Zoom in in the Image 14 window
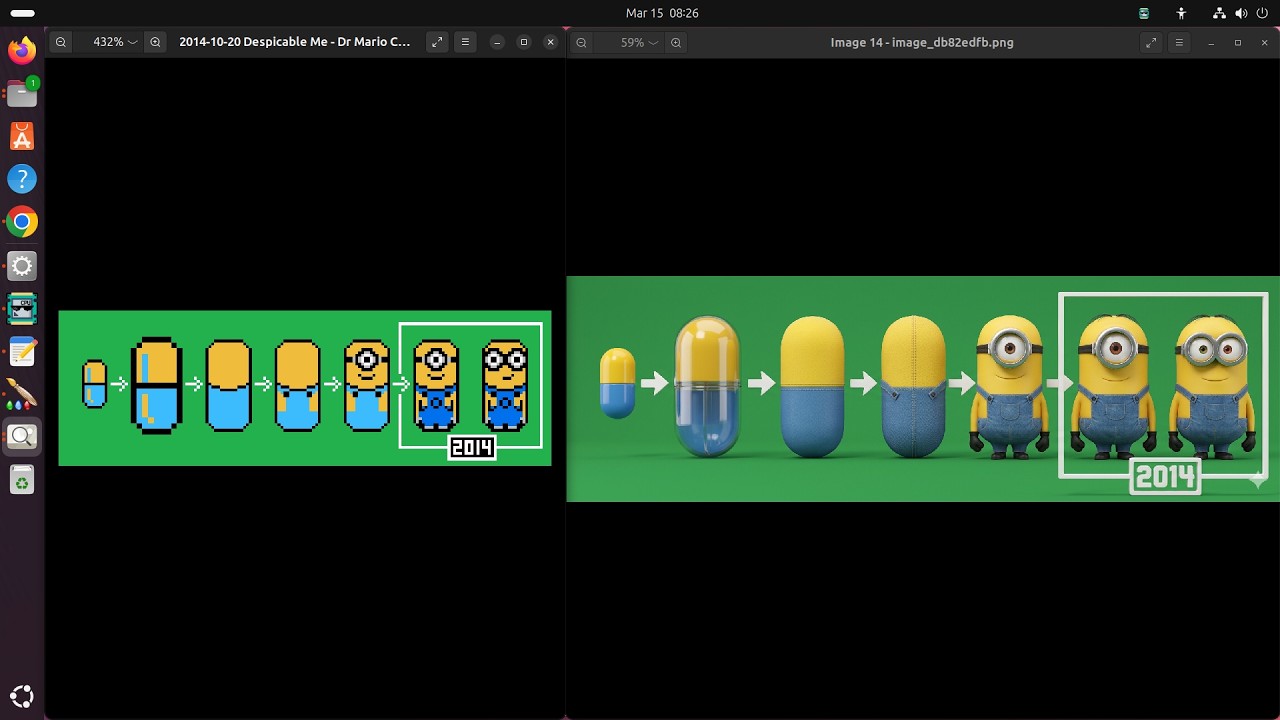This screenshot has height=720, width=1280. click(x=676, y=42)
